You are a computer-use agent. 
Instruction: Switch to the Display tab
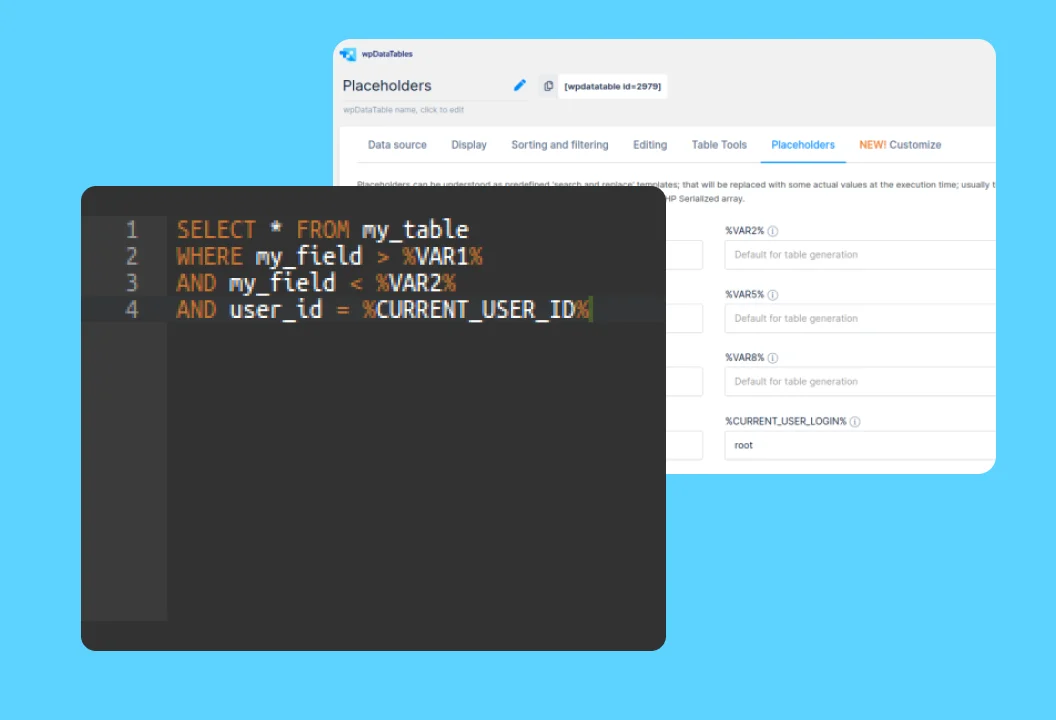[x=469, y=145]
